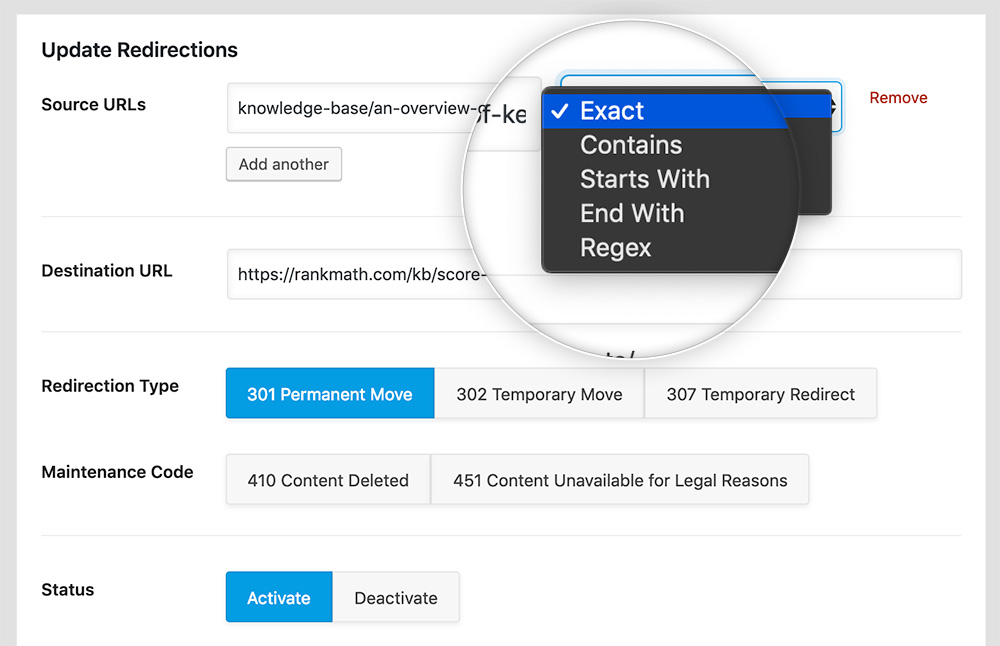Pick the Starts With match option
This screenshot has width=1000, height=646.
pyautogui.click(x=644, y=179)
